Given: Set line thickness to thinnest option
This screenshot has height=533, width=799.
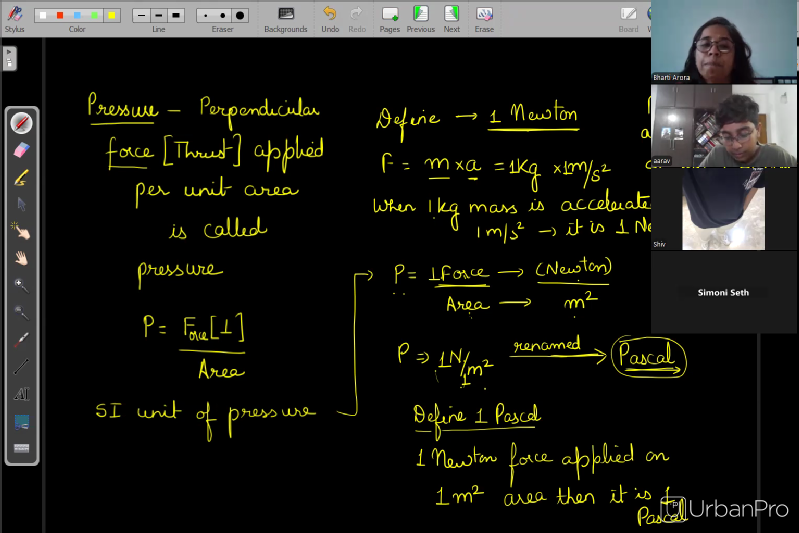Looking at the screenshot, I should click(x=140, y=15).
